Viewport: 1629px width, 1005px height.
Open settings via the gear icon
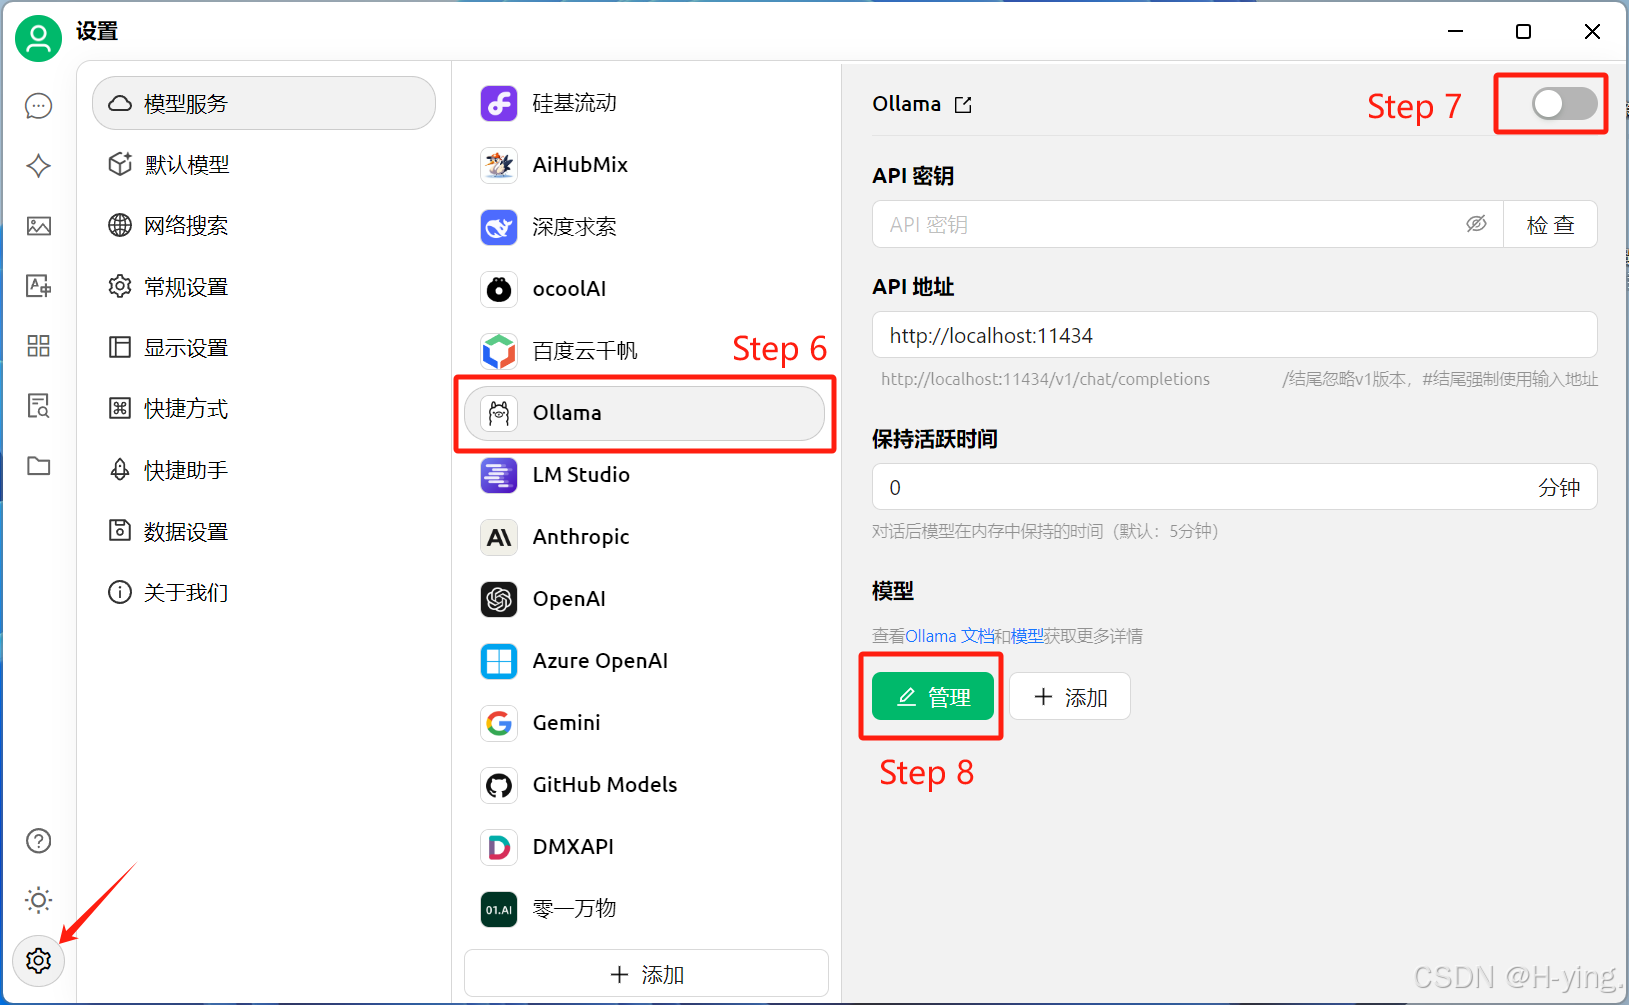tap(38, 961)
